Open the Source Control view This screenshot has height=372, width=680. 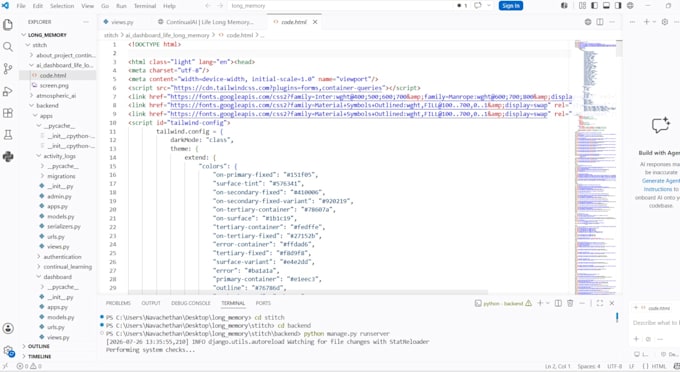tap(8, 69)
